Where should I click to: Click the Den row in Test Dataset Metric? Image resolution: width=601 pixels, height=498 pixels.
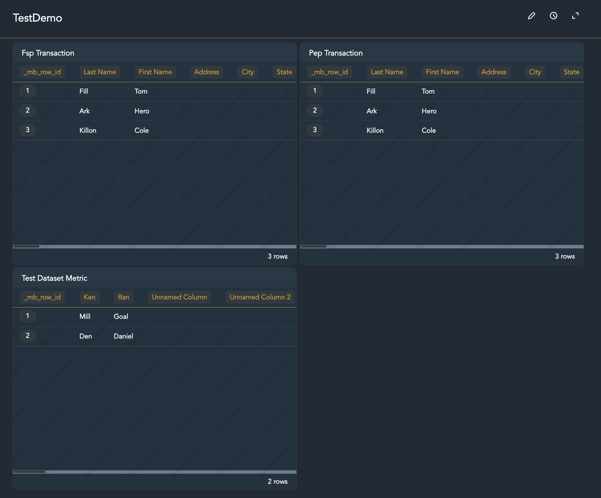86,336
